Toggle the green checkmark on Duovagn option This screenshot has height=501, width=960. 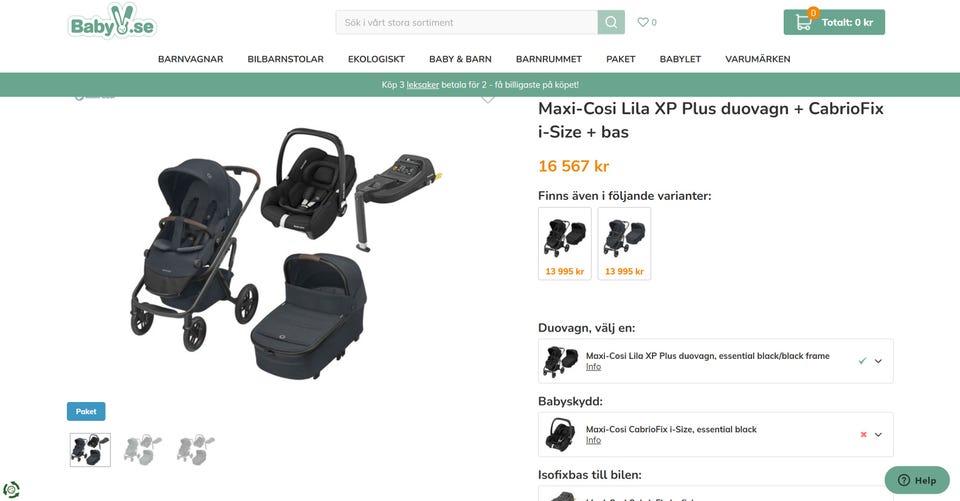pos(862,361)
